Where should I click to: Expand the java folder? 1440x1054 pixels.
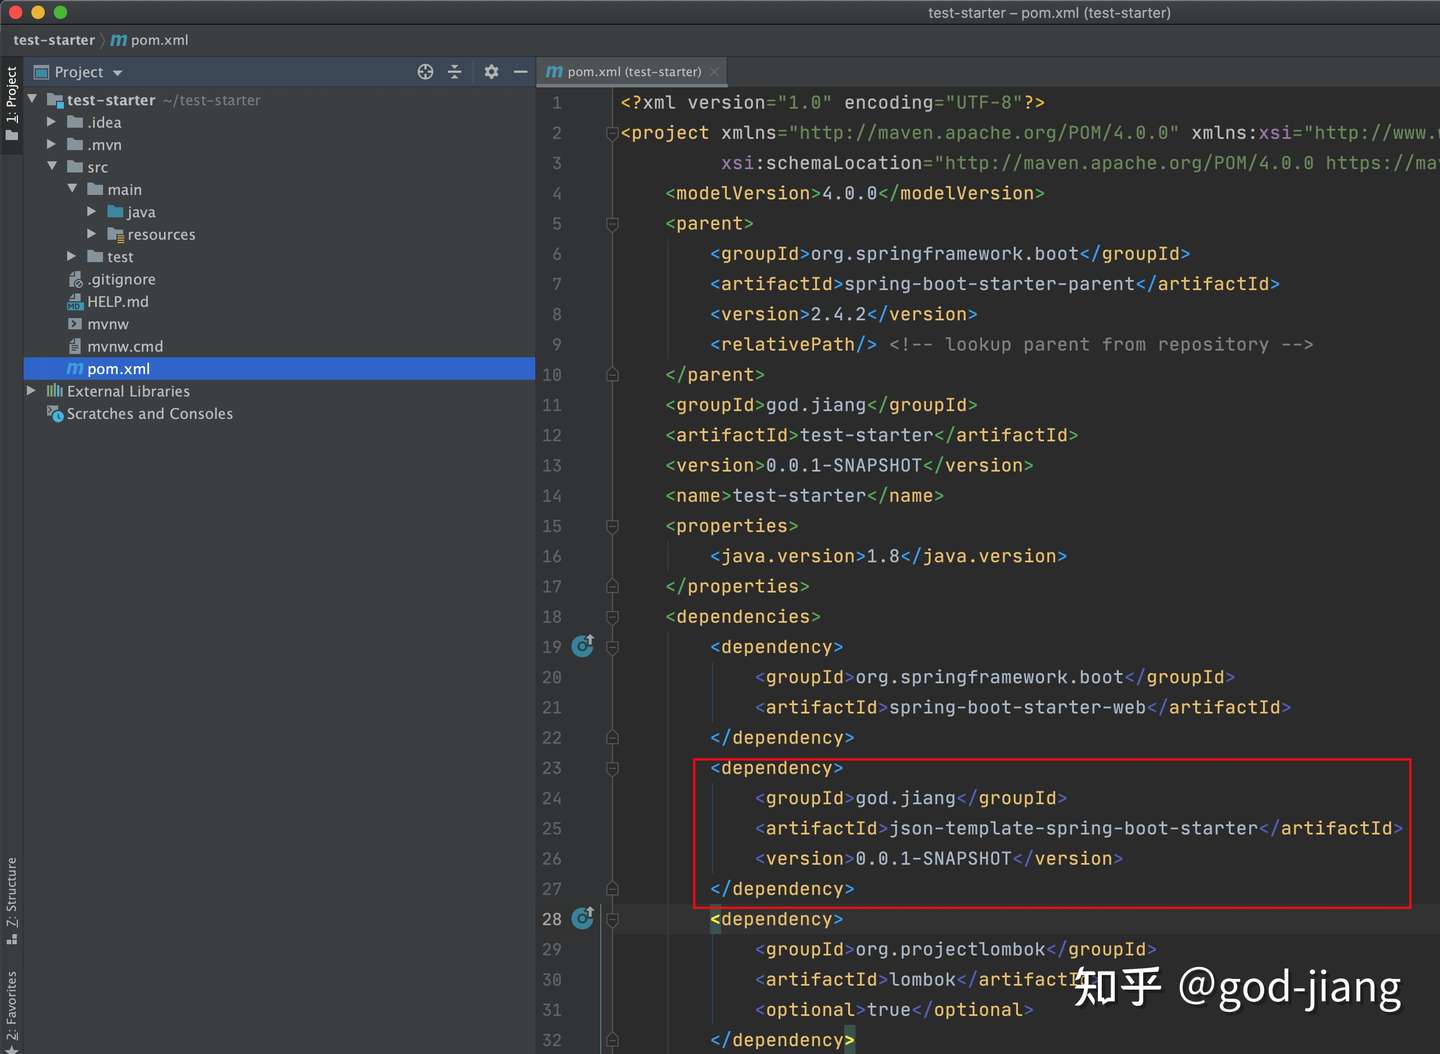click(91, 211)
